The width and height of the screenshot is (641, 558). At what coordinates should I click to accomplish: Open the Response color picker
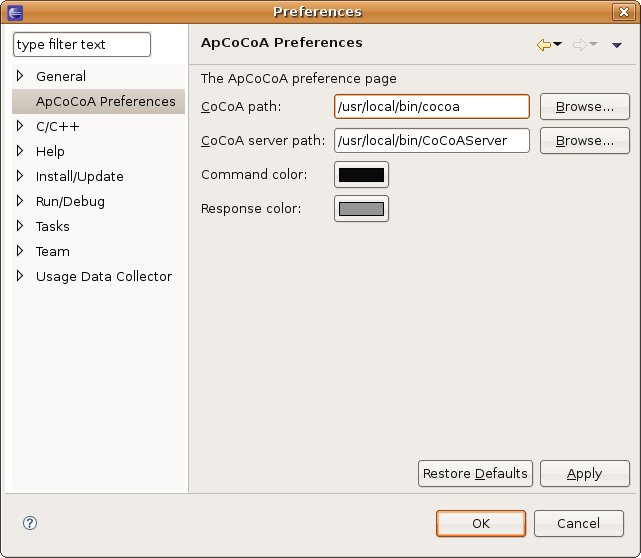coord(361,208)
